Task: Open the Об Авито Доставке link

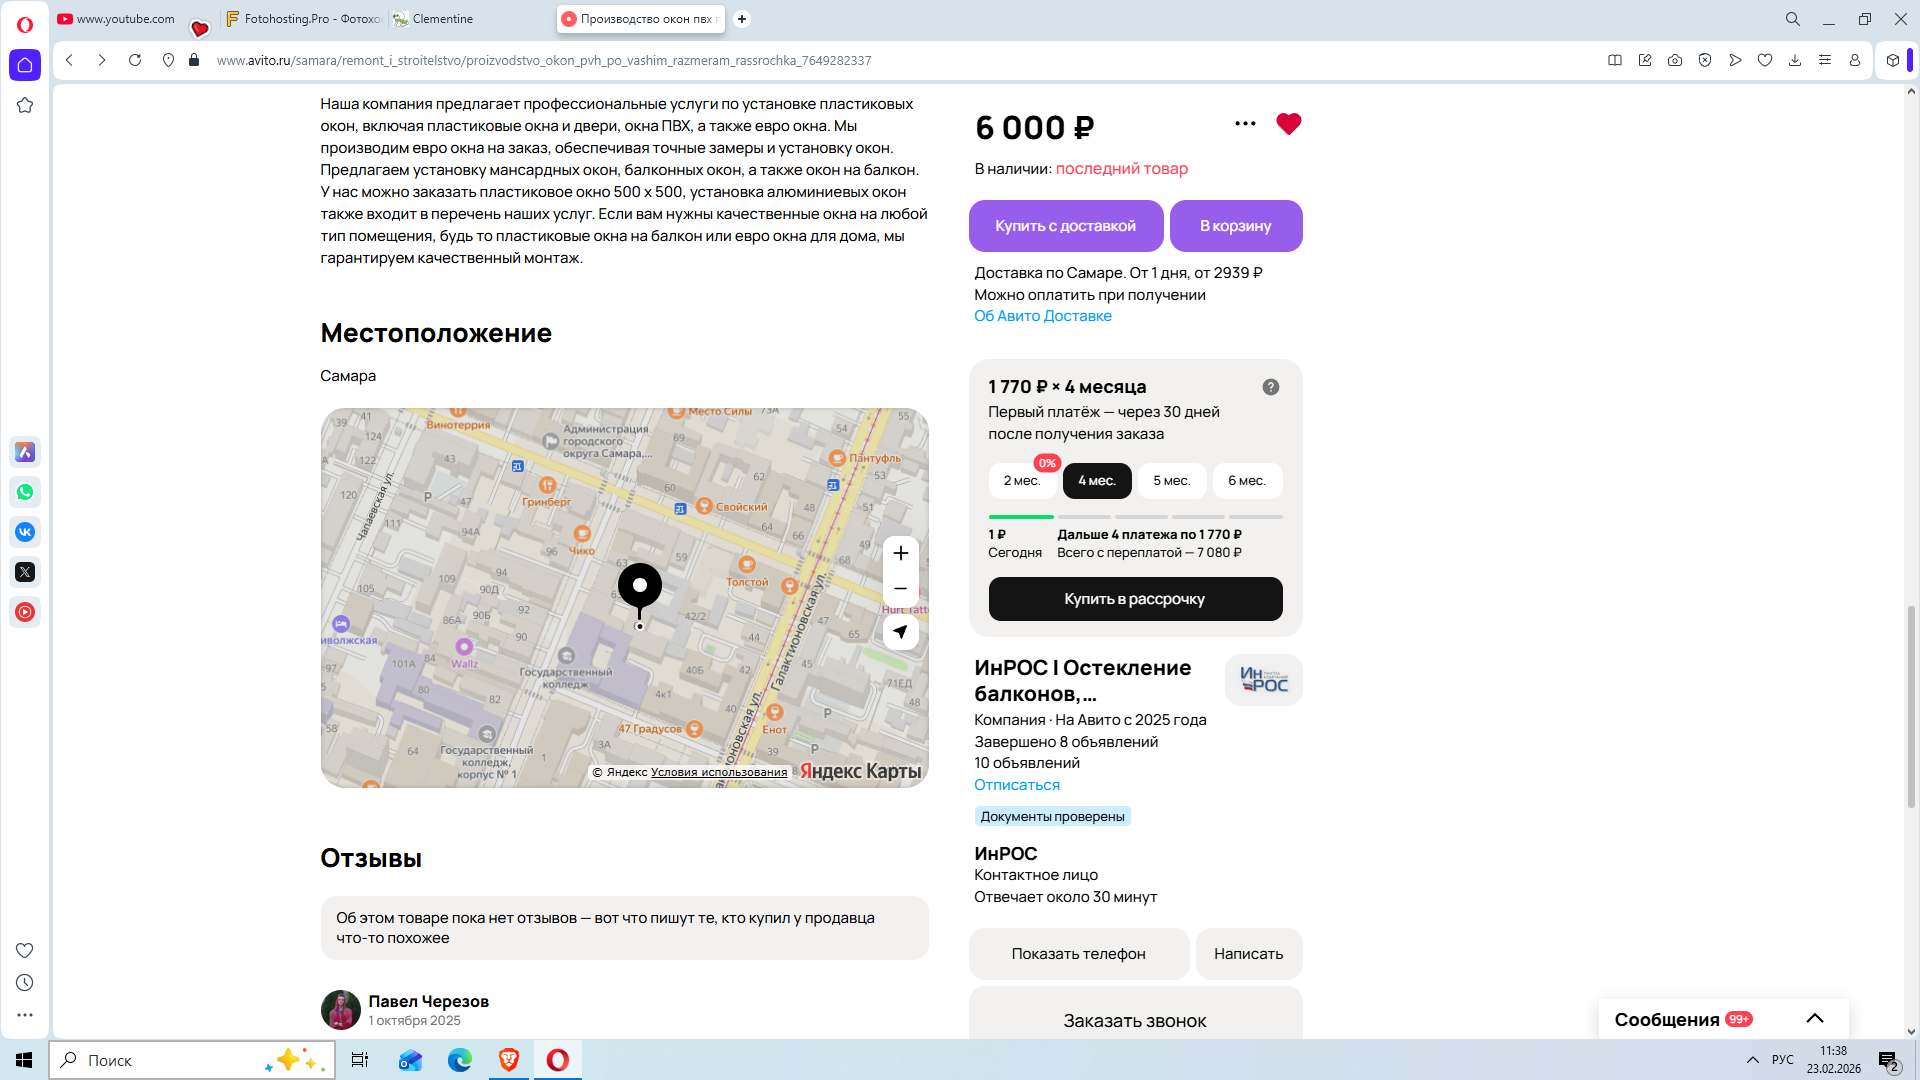Action: coord(1042,316)
